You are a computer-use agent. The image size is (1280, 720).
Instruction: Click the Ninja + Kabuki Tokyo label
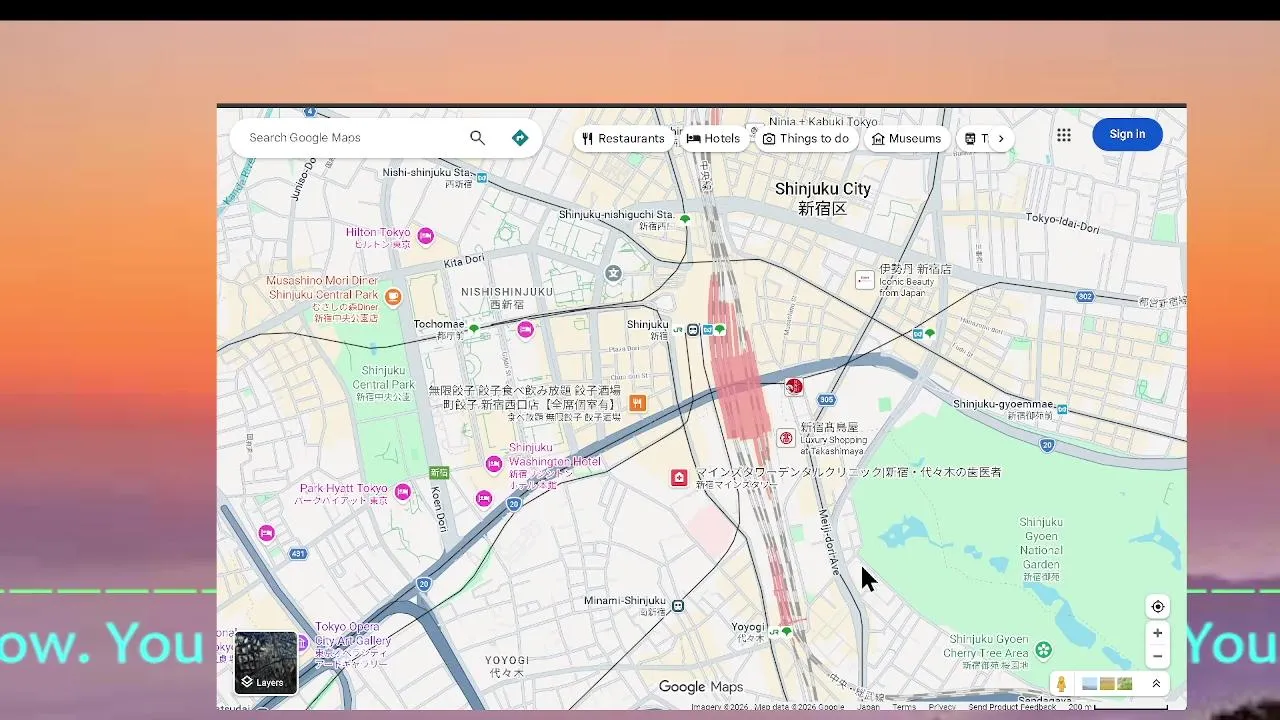click(823, 121)
